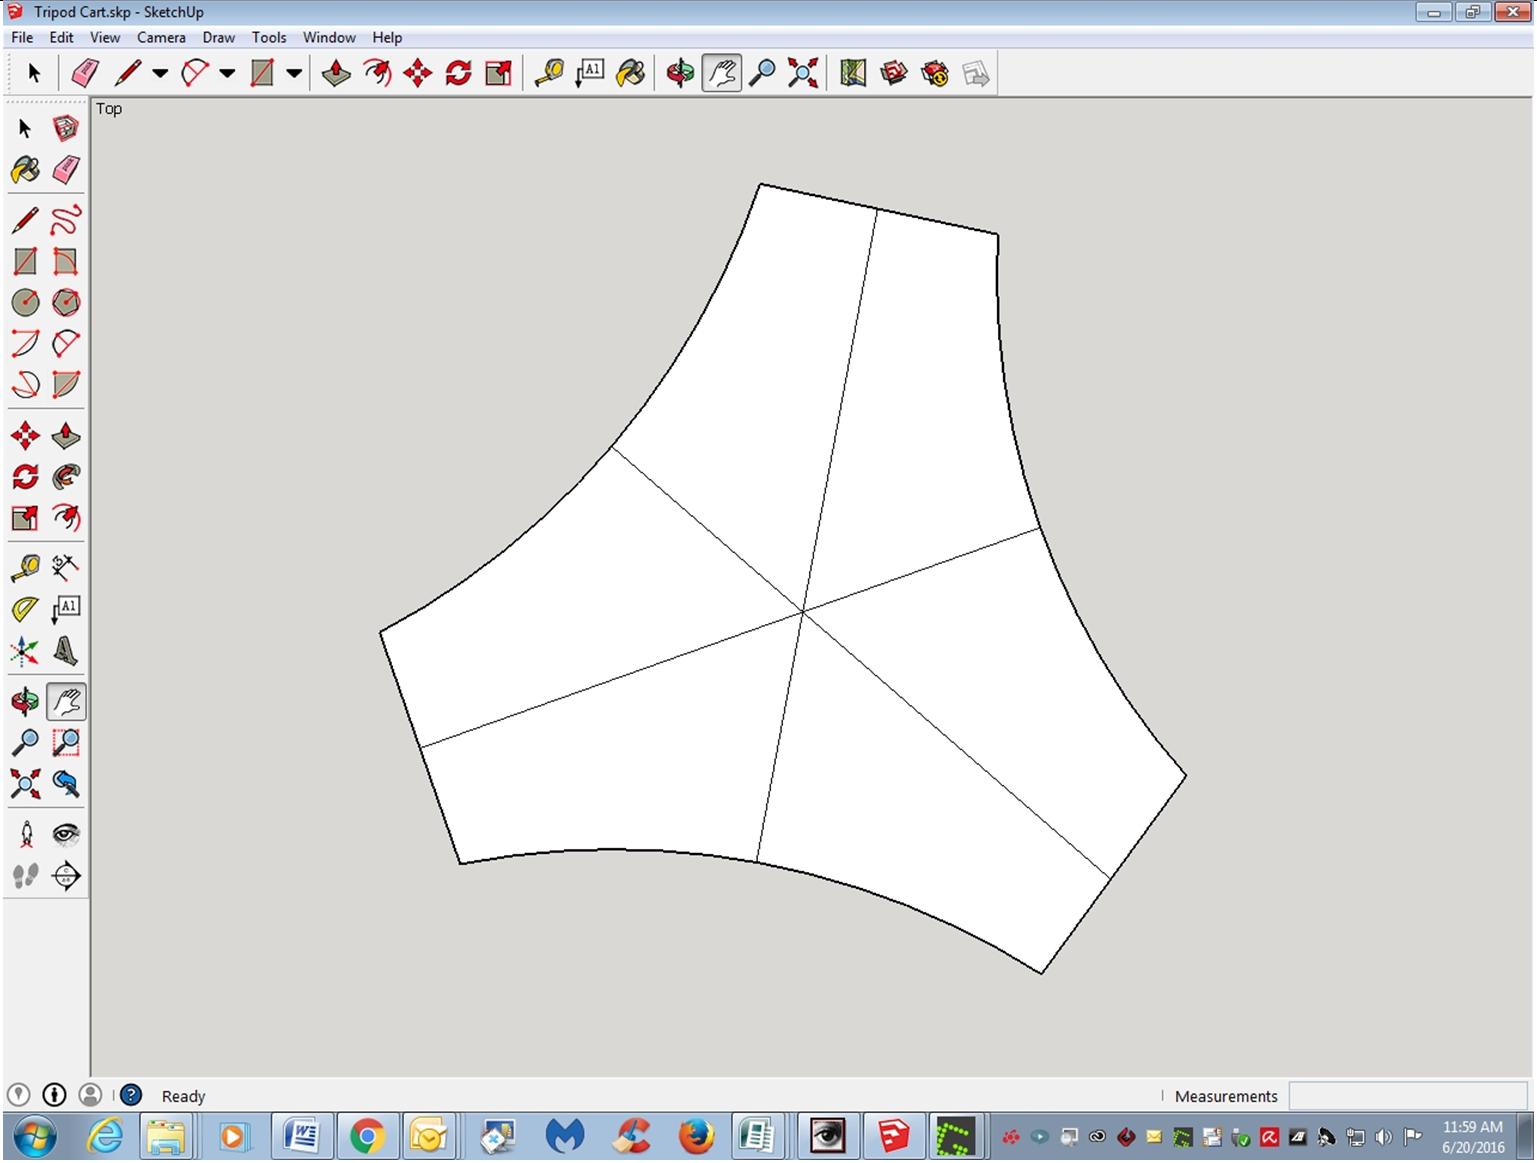This screenshot has width=1537, height=1163.
Task: Select the Circle tool in the left toolbar
Action: [24, 303]
